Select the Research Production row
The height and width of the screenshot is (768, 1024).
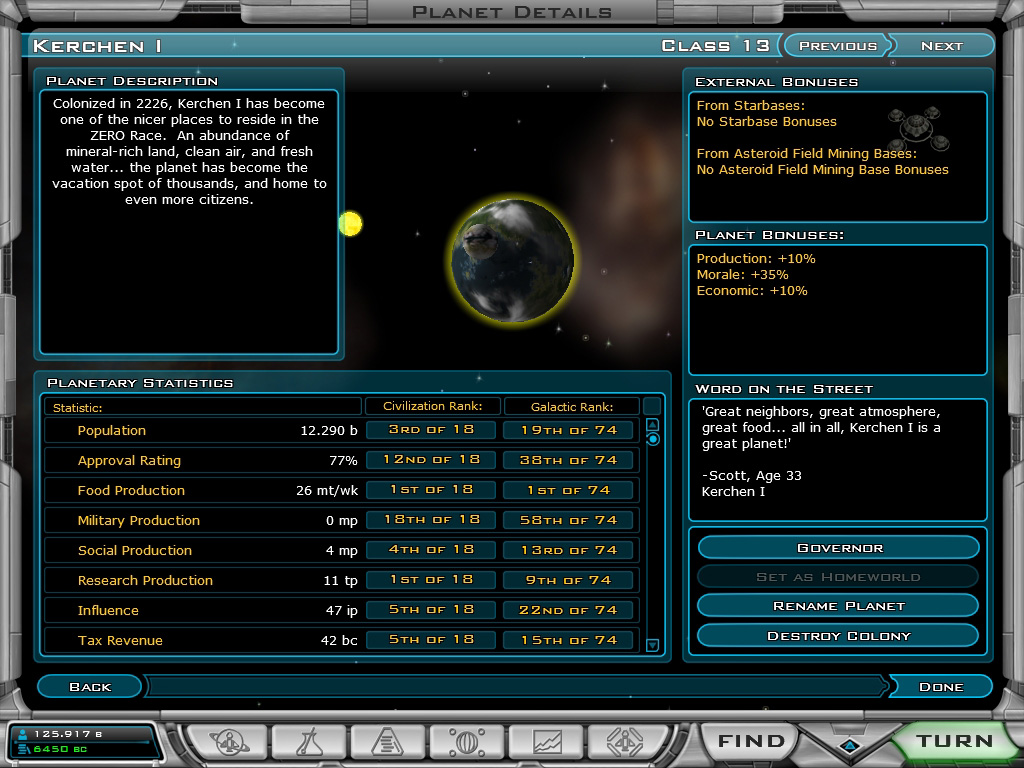pyautogui.click(x=341, y=581)
